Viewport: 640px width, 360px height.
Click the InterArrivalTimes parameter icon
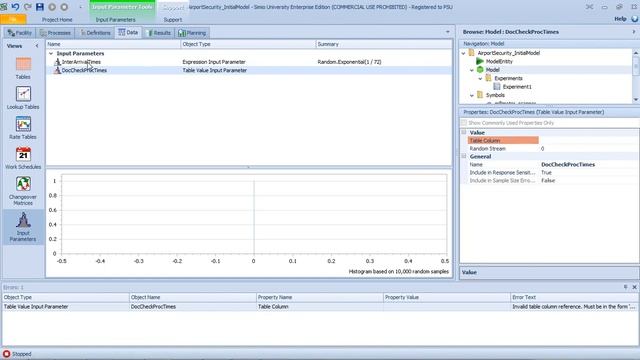click(58, 62)
